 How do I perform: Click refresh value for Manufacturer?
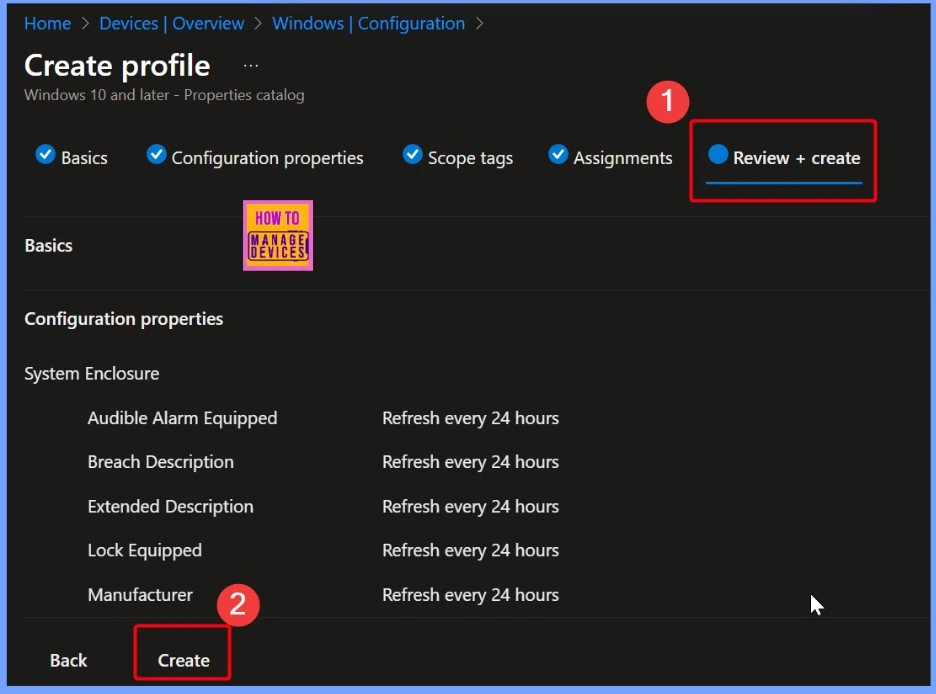[x=470, y=594]
